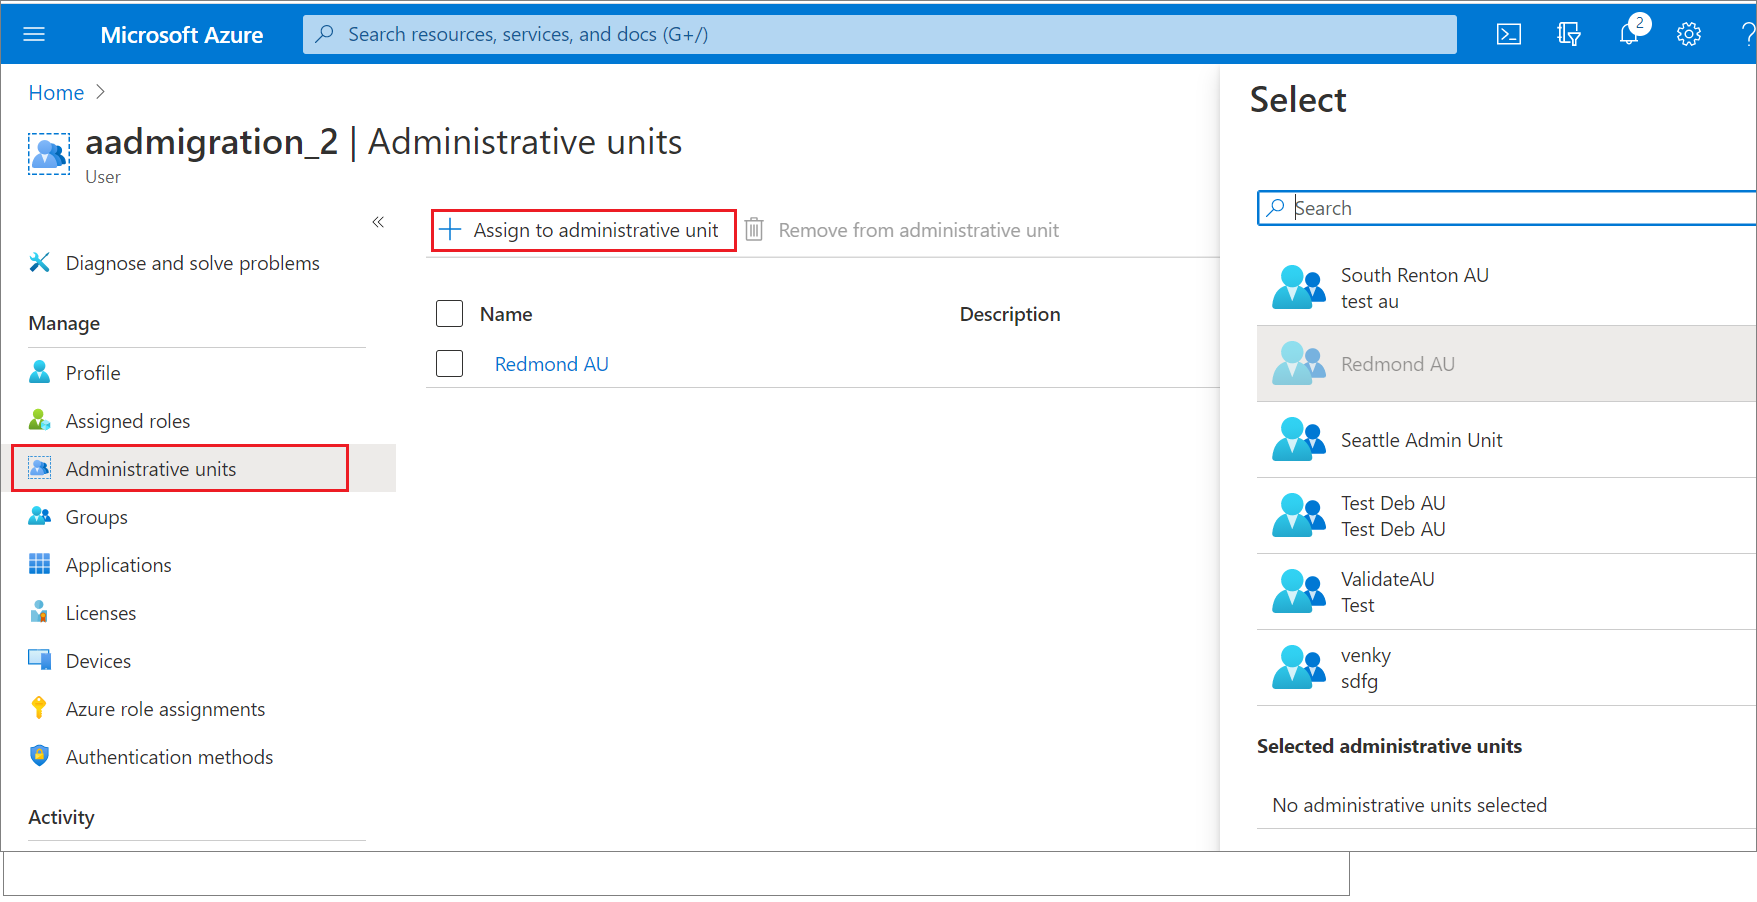
Task: Click the trash icon for Remove from administrative unit
Action: pos(755,230)
